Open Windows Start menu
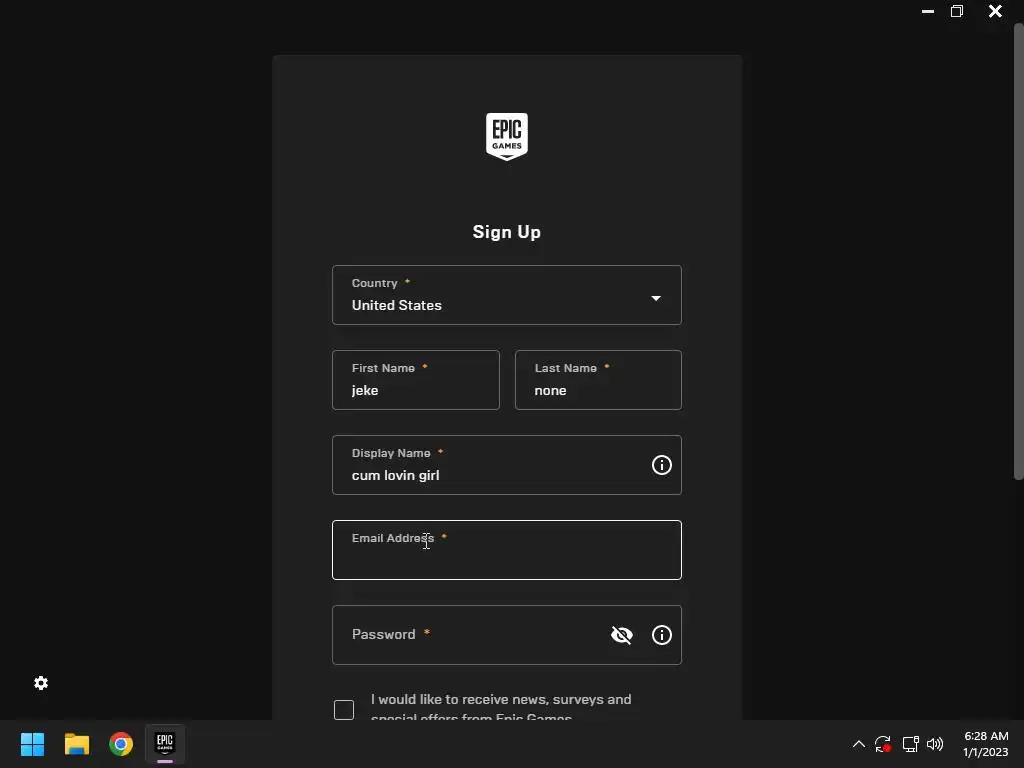The image size is (1024, 768). pyautogui.click(x=32, y=744)
